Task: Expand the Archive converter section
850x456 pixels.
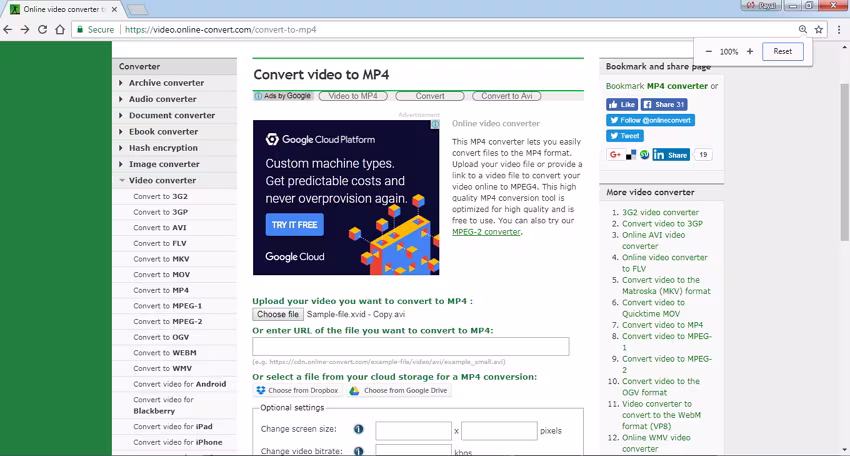Action: (166, 83)
